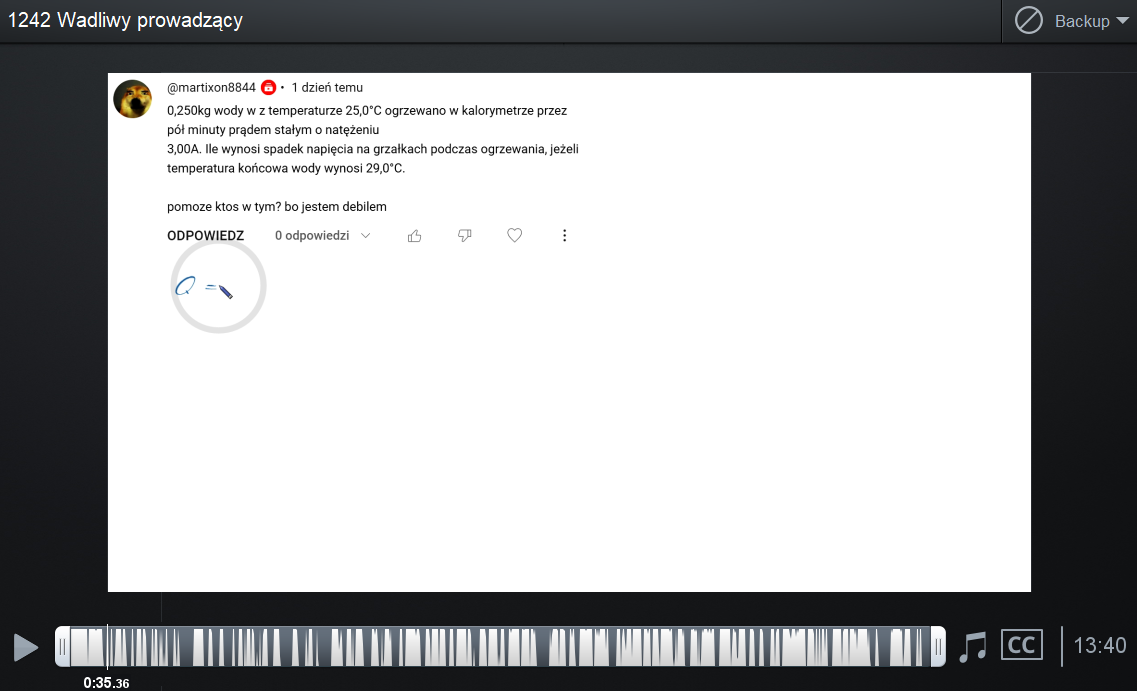Open the three-dot comment options menu
This screenshot has width=1137, height=691.
(x=564, y=236)
